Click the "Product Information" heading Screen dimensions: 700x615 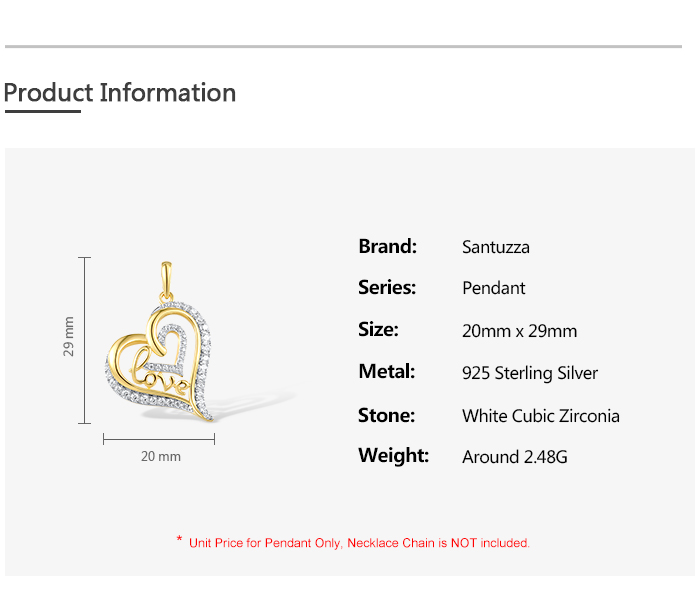point(120,93)
